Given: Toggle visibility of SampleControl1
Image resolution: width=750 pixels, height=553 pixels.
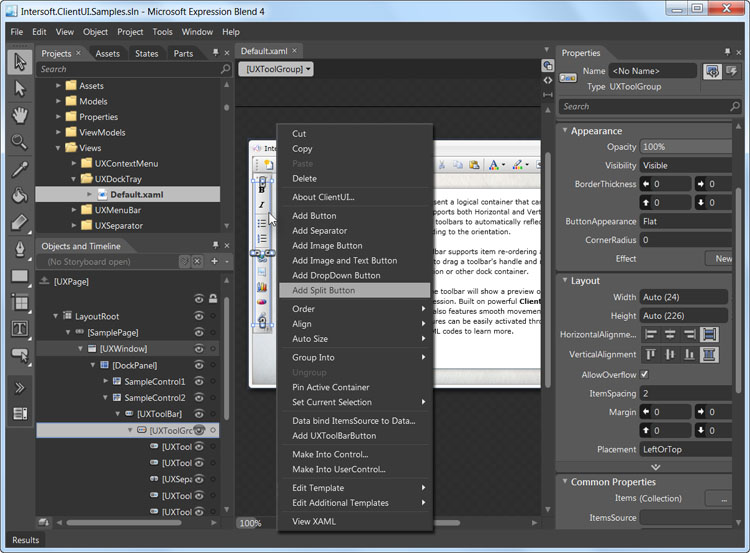Looking at the screenshot, I should point(199,381).
